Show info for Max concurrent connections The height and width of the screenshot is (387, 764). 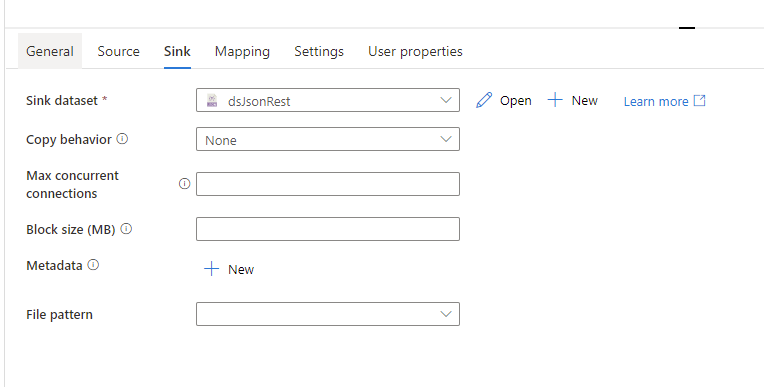tap(184, 184)
